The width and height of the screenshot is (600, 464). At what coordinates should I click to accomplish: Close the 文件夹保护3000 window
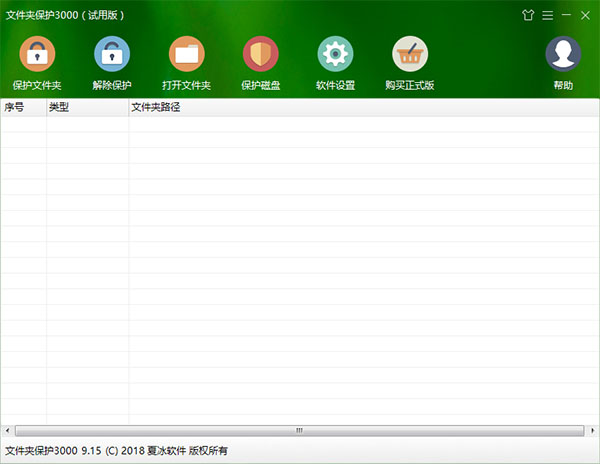click(586, 16)
